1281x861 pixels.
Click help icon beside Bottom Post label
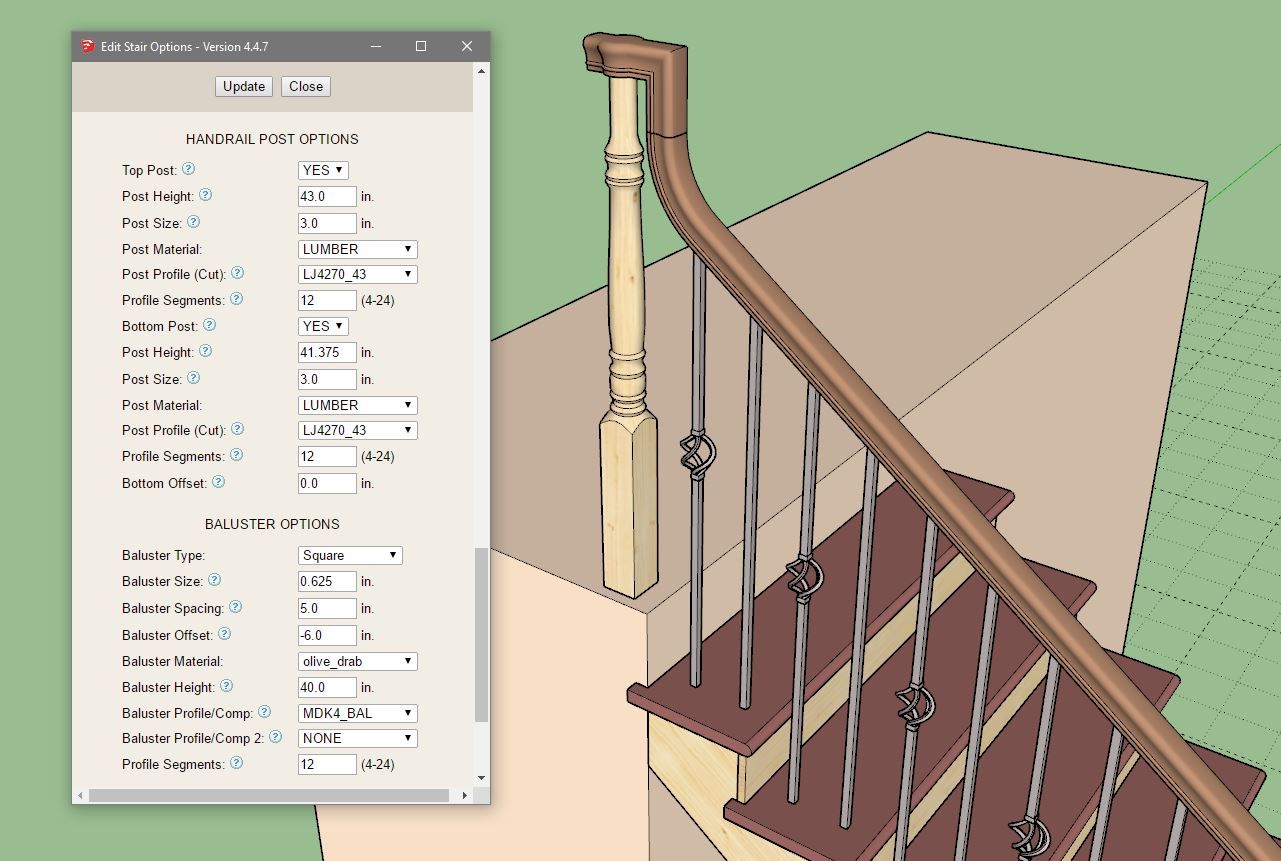[209, 325]
